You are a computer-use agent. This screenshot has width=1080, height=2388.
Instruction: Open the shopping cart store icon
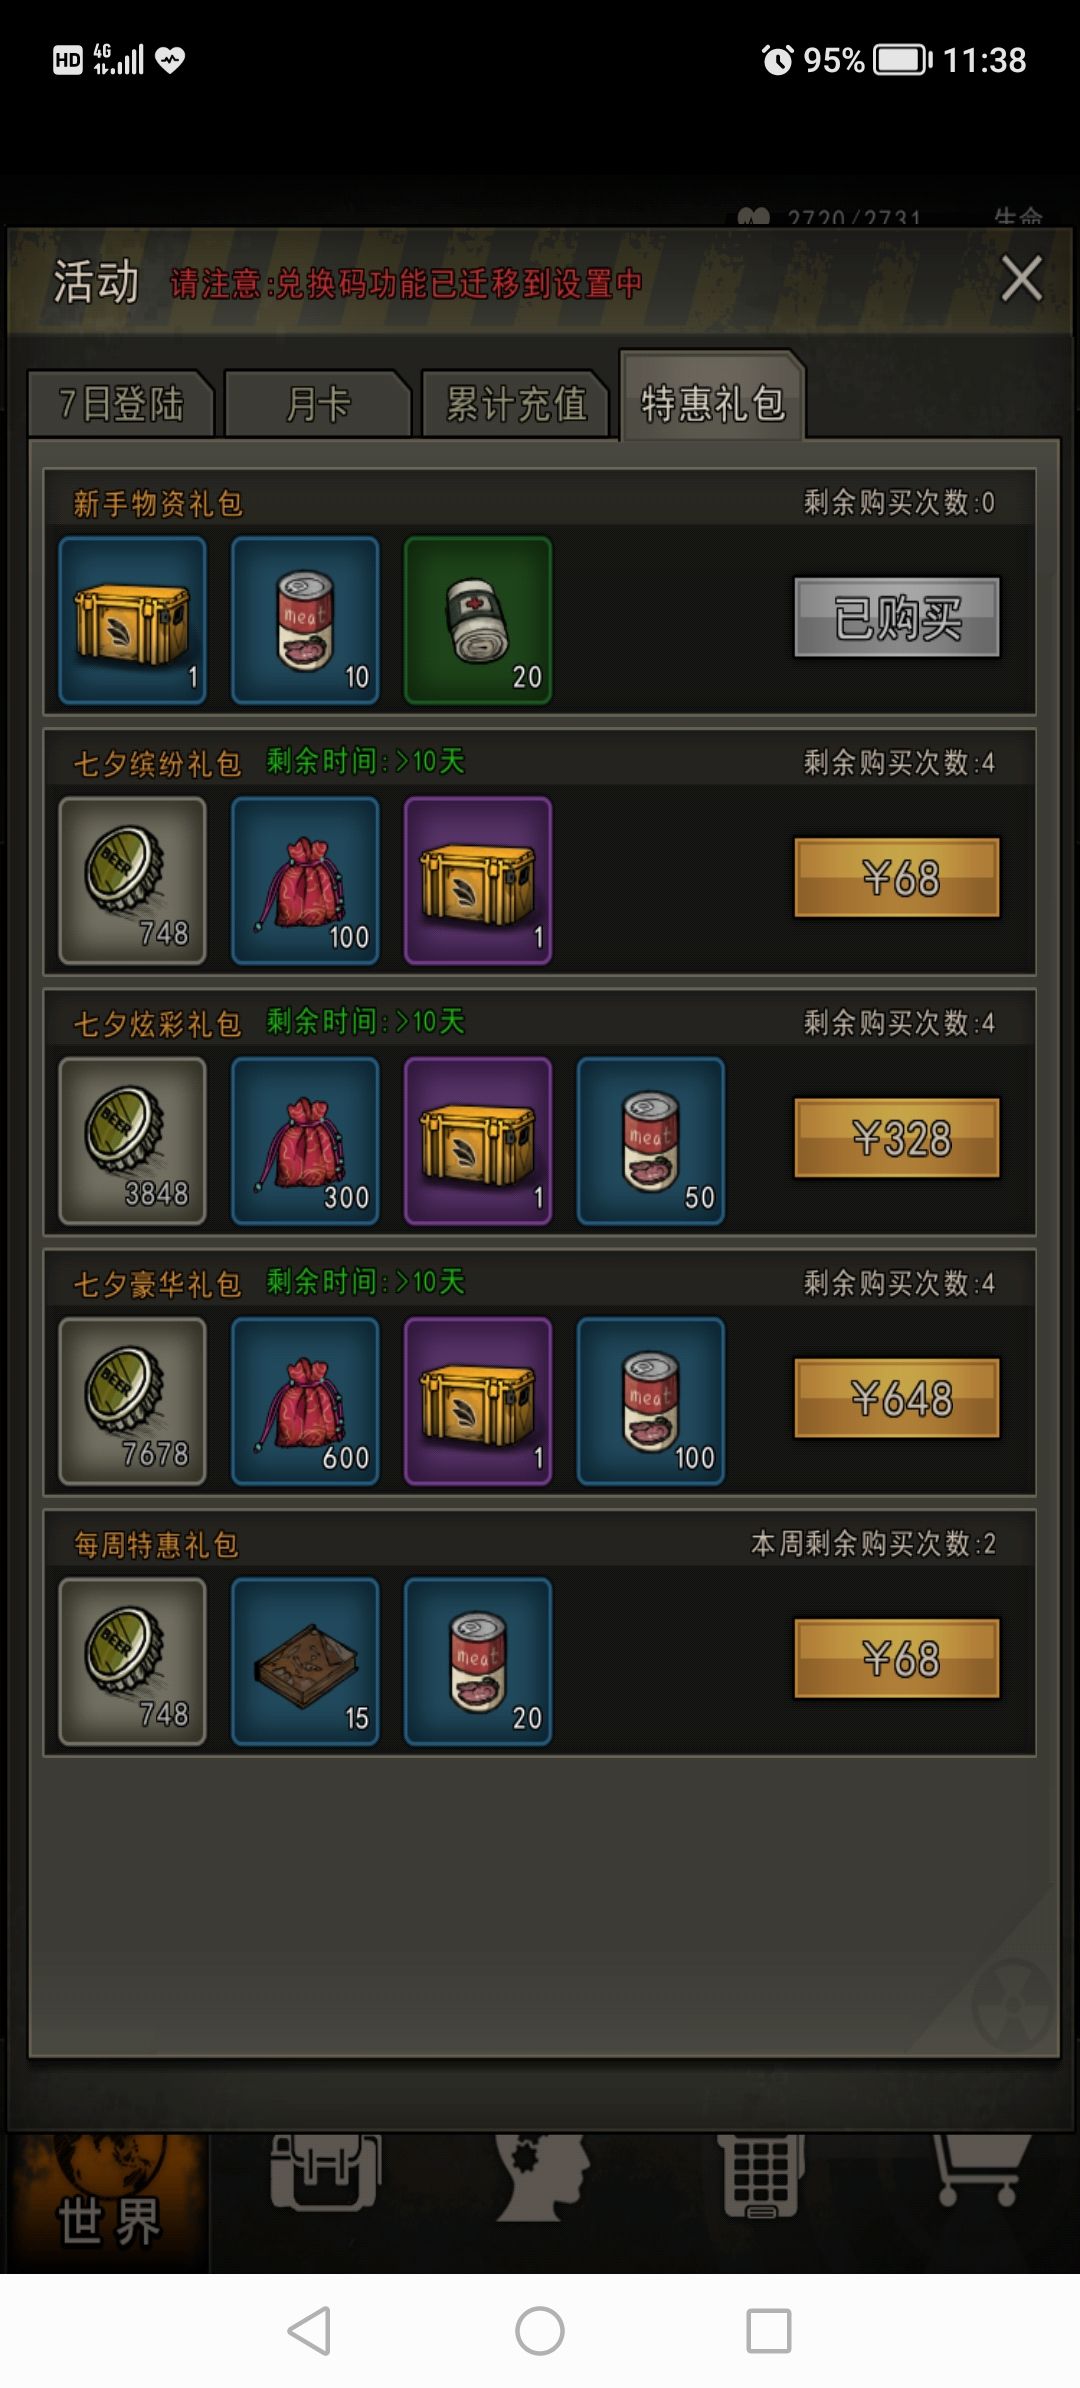pyautogui.click(x=980, y=2170)
